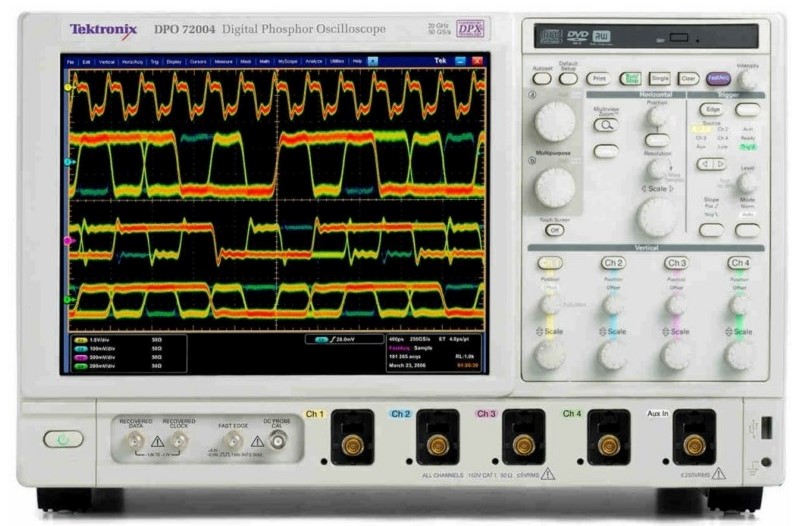
Task: Click the Horizontal Scale knob
Action: tap(657, 216)
